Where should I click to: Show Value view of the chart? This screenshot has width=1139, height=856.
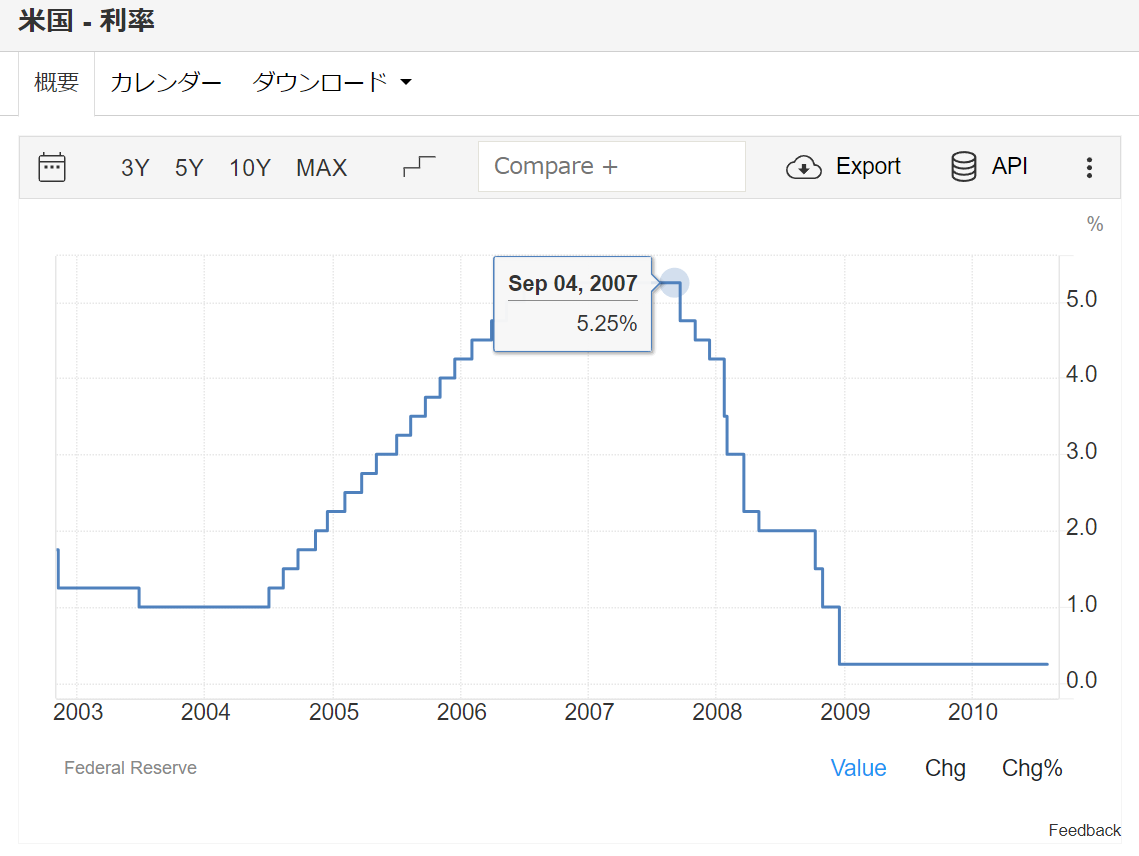click(x=858, y=768)
